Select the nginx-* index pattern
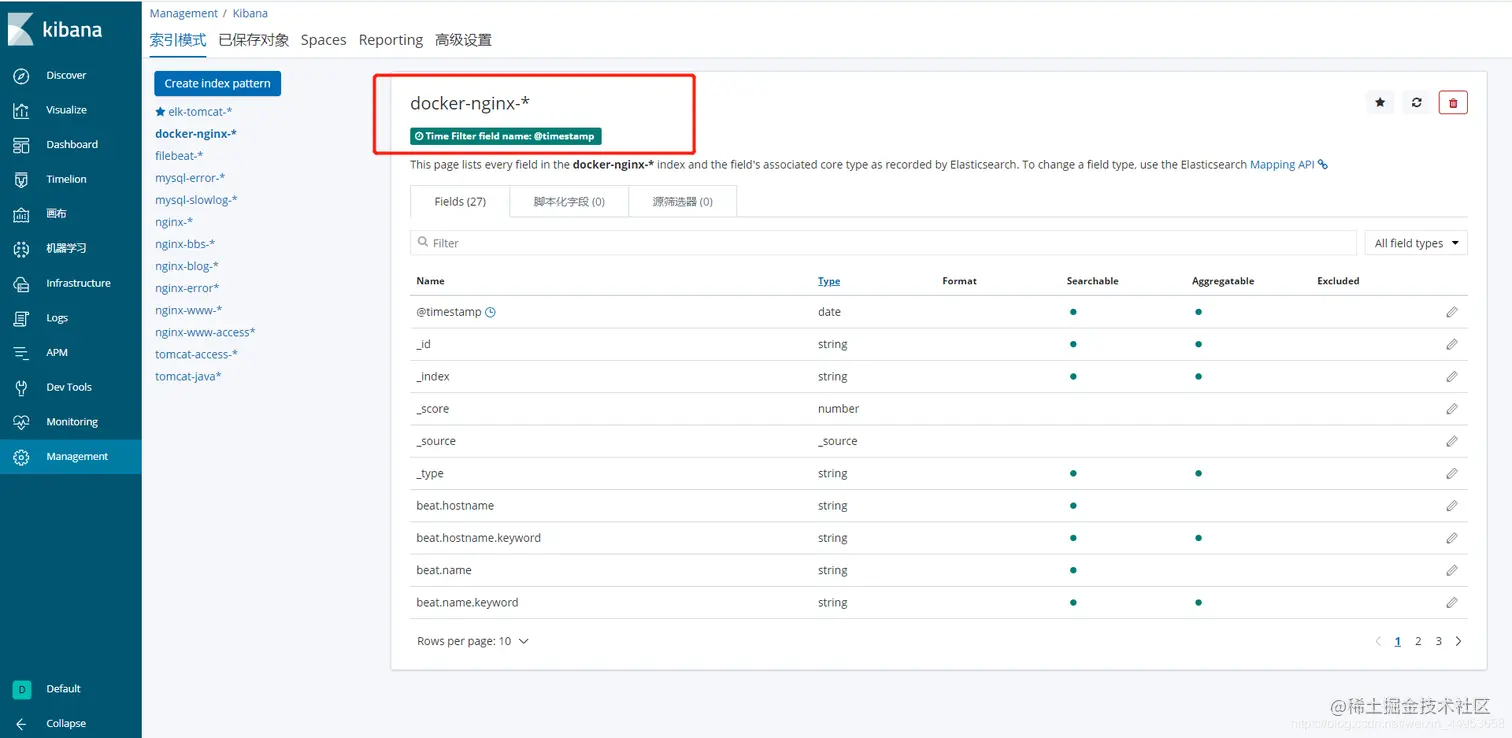 174,222
